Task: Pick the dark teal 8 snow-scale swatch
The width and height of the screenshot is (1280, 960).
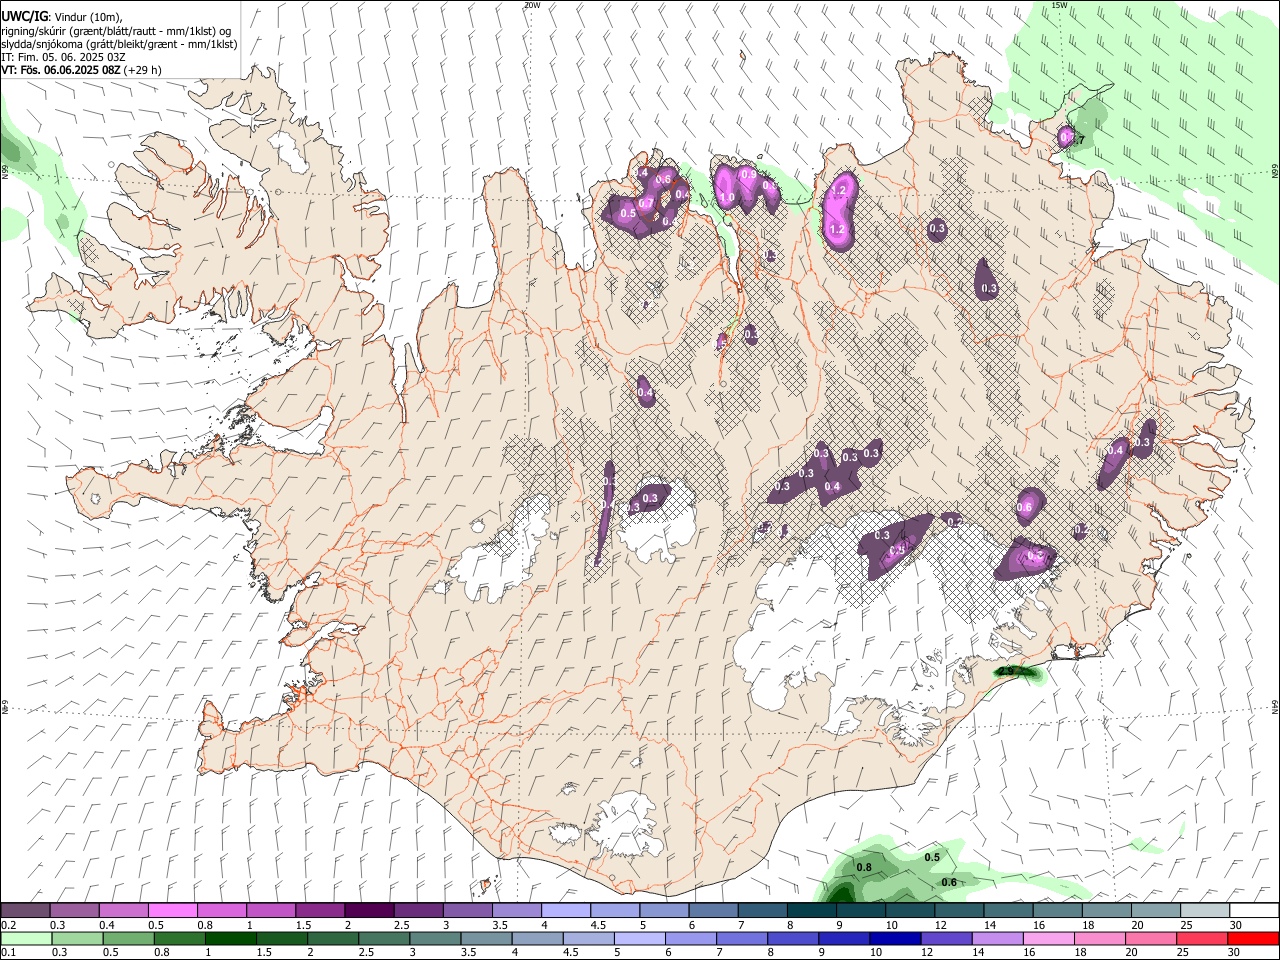Action: (811, 910)
